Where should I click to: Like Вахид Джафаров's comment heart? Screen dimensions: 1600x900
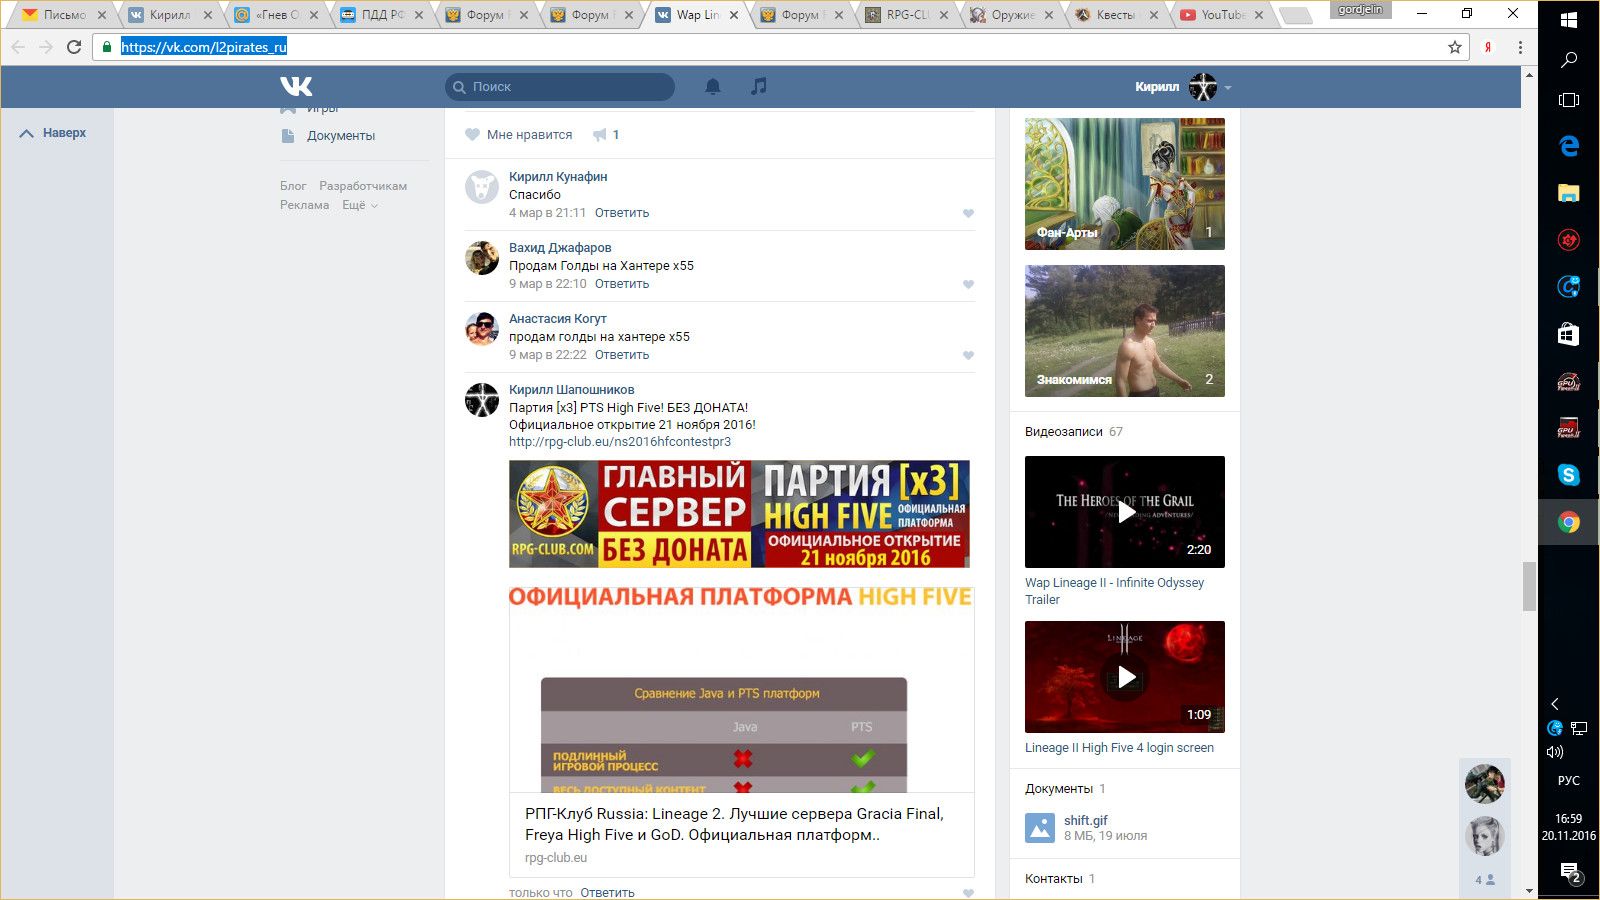tap(968, 284)
